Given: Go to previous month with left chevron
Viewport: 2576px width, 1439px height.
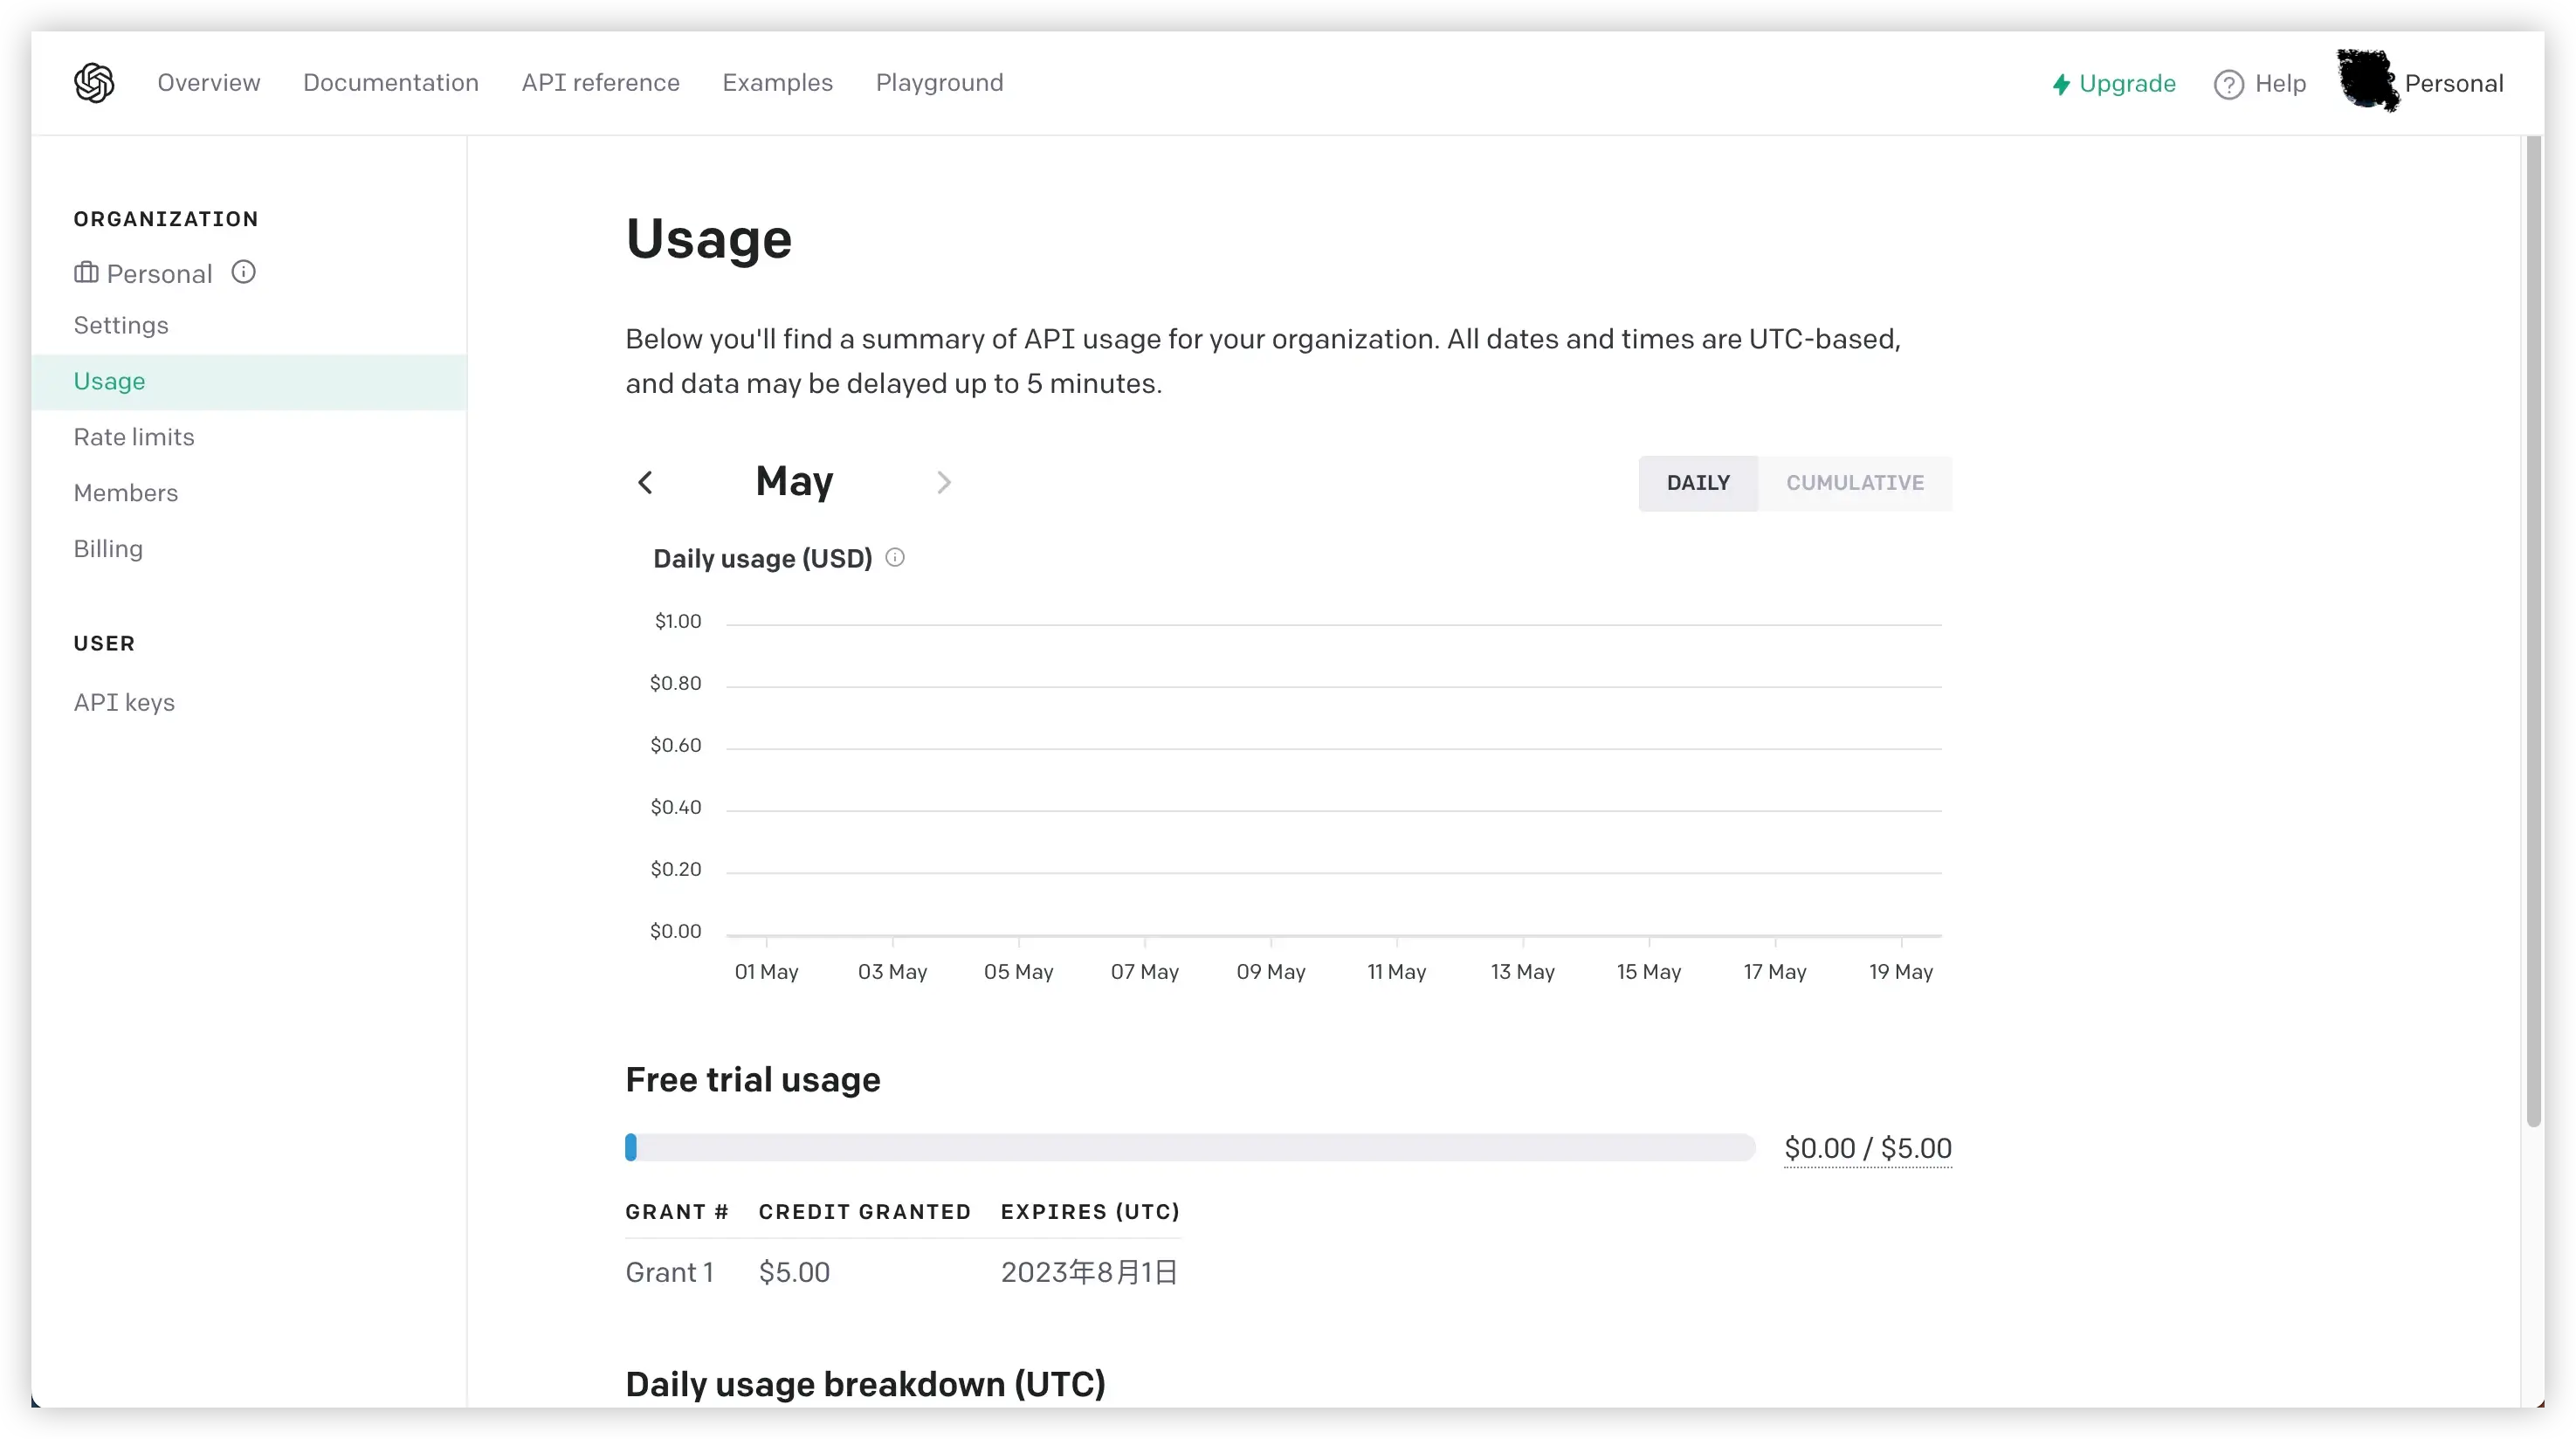Looking at the screenshot, I should (645, 483).
